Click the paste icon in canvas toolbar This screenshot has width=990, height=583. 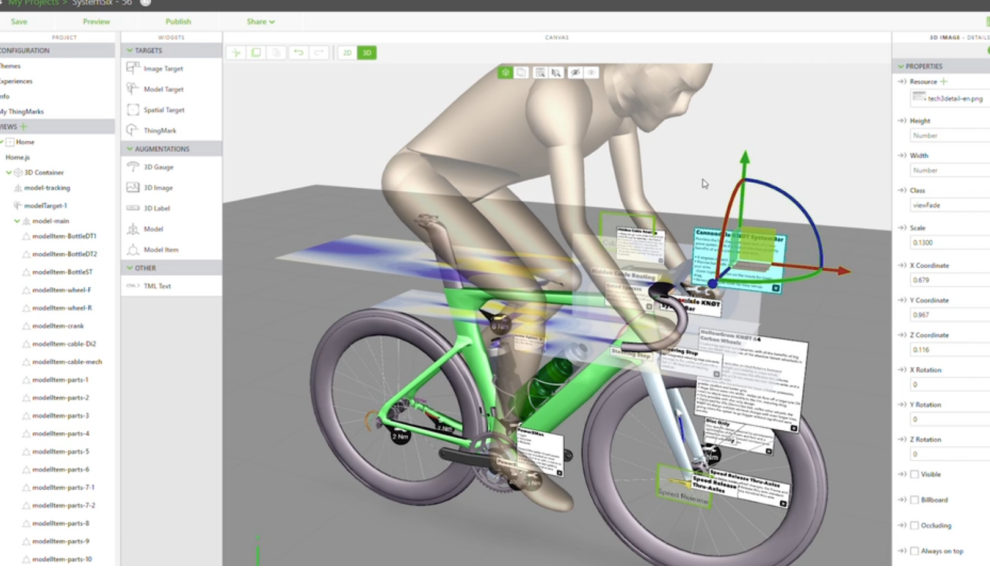pos(277,52)
